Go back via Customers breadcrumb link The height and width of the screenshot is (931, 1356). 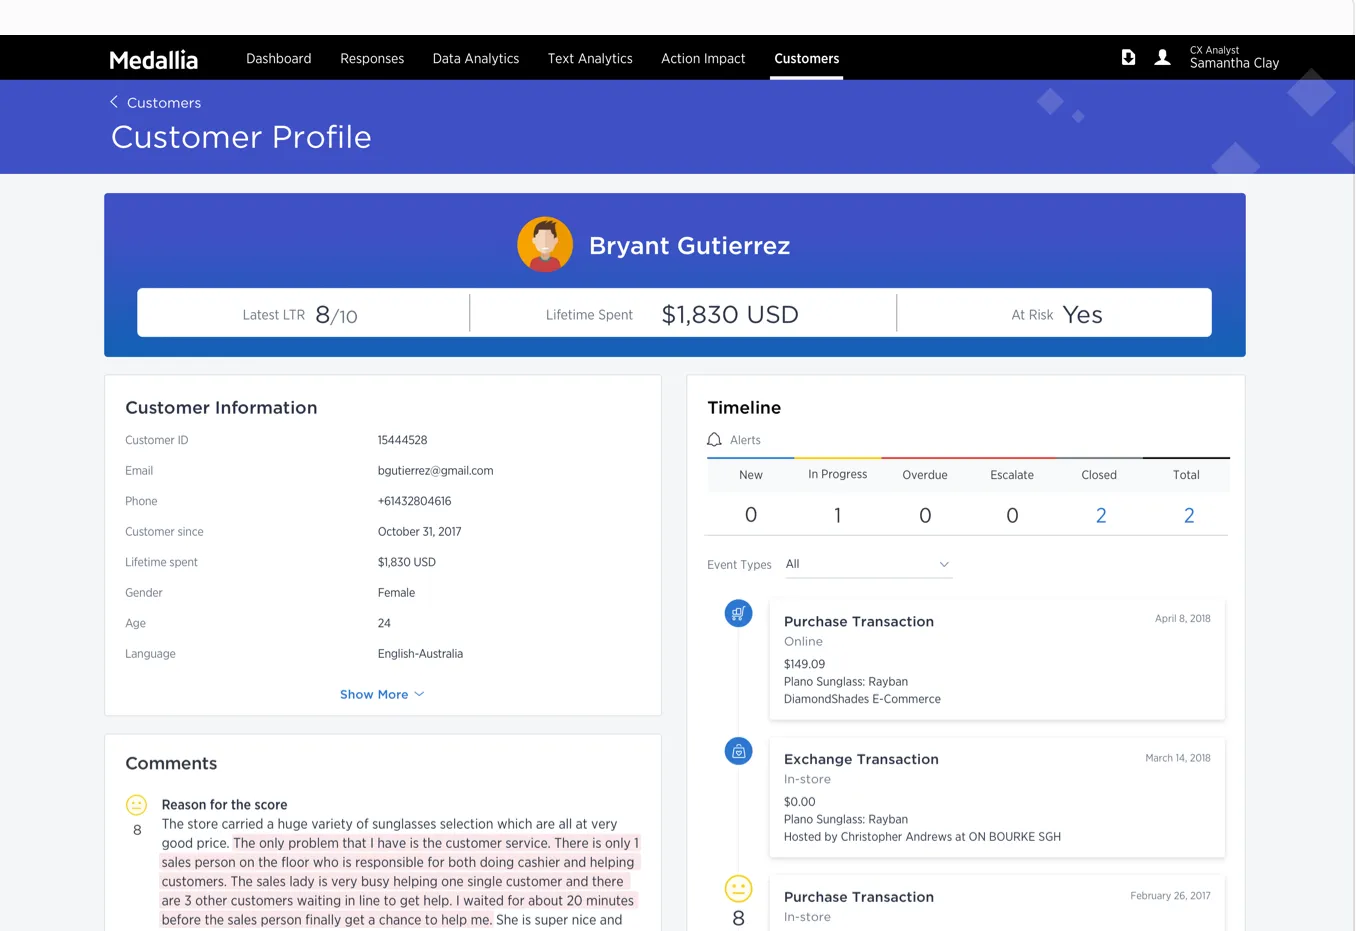coord(164,103)
